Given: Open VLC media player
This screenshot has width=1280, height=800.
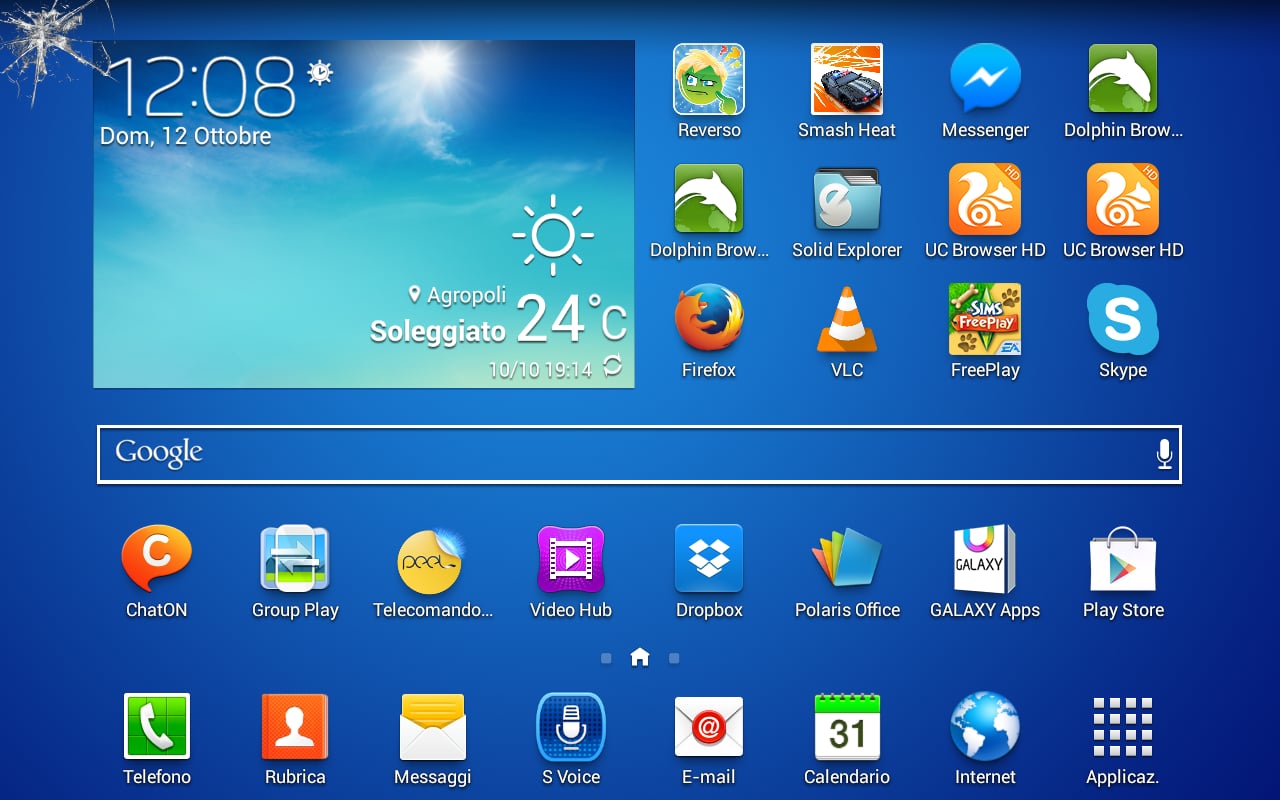Looking at the screenshot, I should [847, 320].
